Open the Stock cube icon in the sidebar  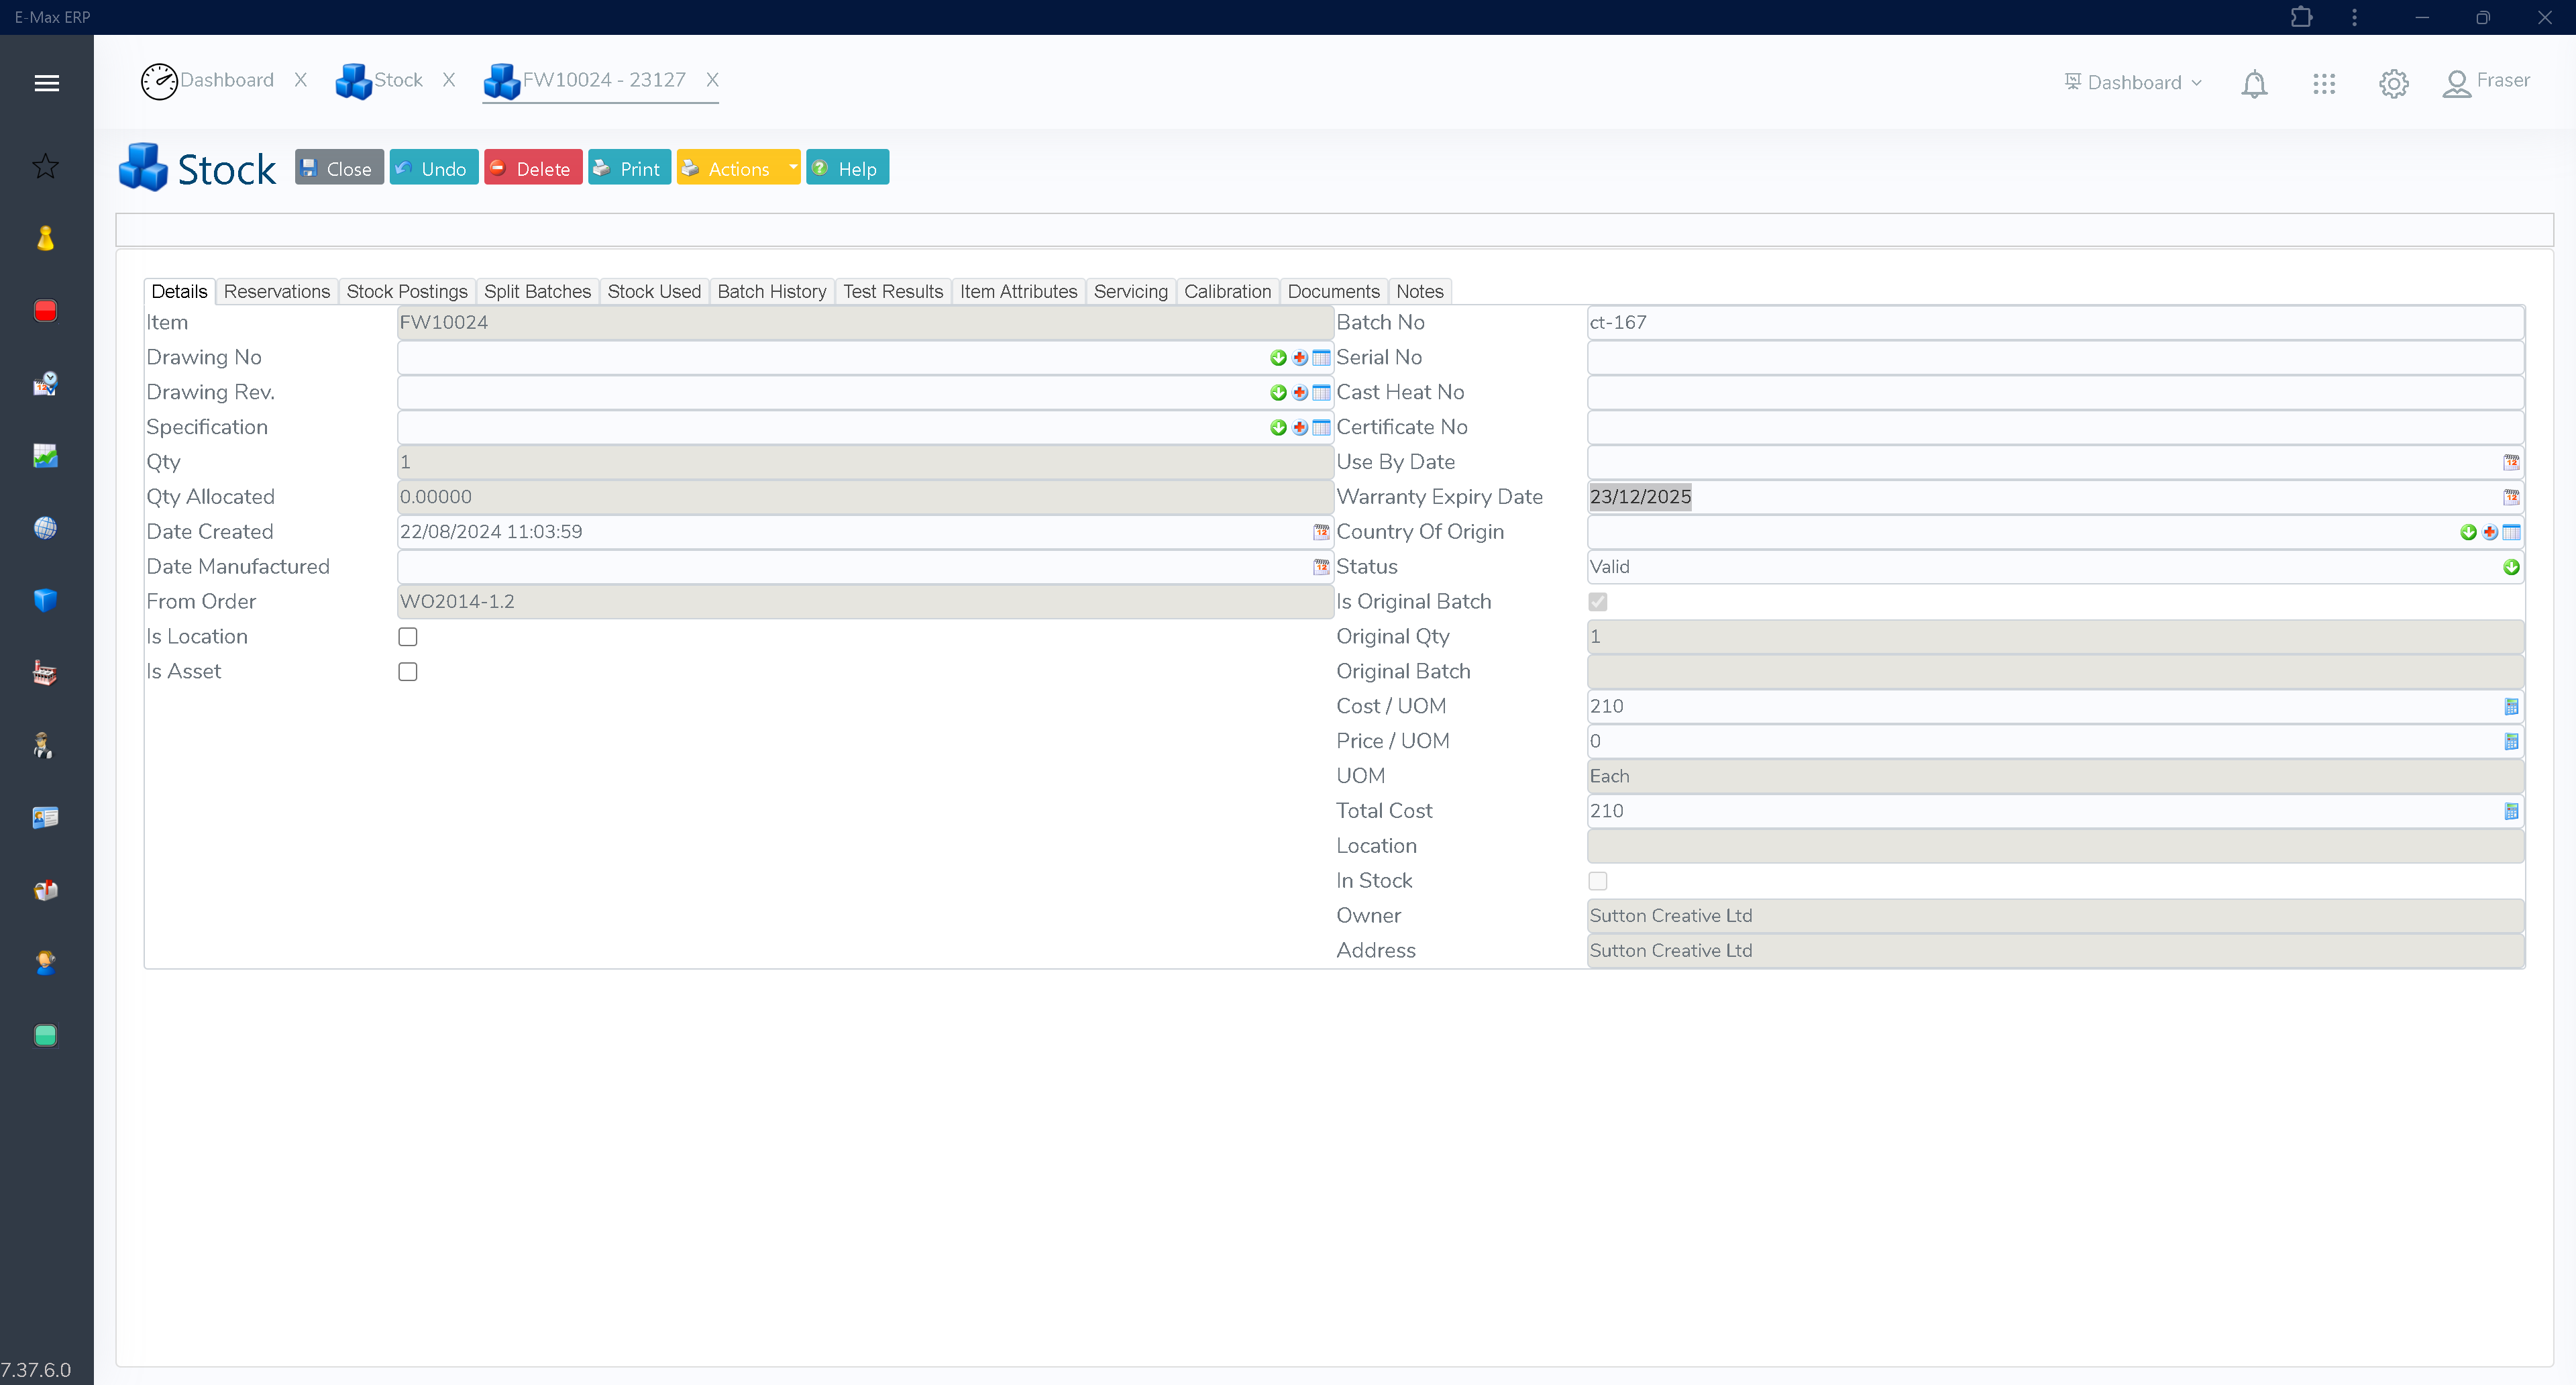pyautogui.click(x=45, y=600)
